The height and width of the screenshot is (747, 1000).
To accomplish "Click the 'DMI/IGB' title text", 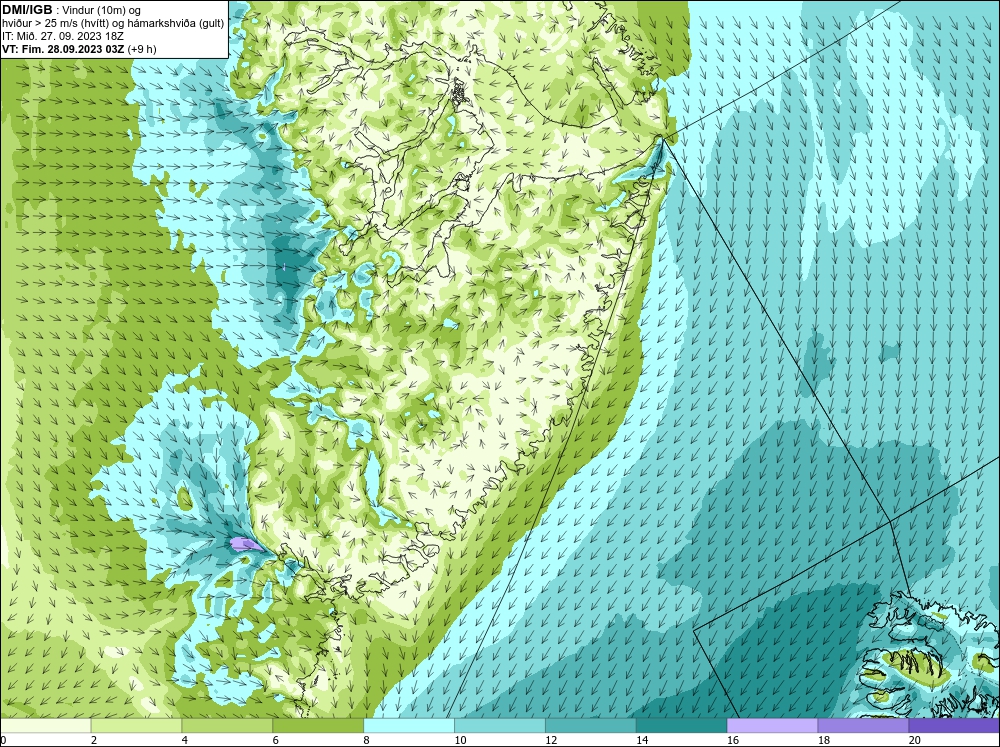I will pyautogui.click(x=27, y=10).
